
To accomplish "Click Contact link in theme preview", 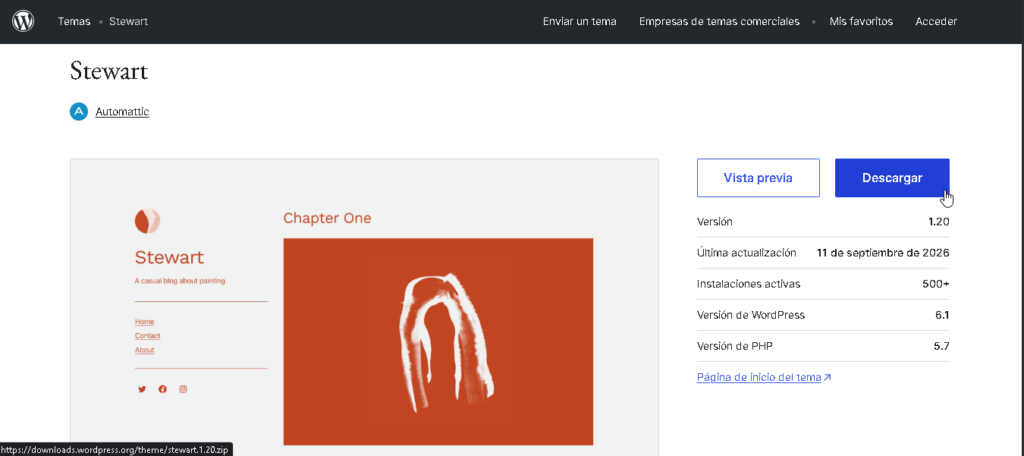I will [x=148, y=336].
